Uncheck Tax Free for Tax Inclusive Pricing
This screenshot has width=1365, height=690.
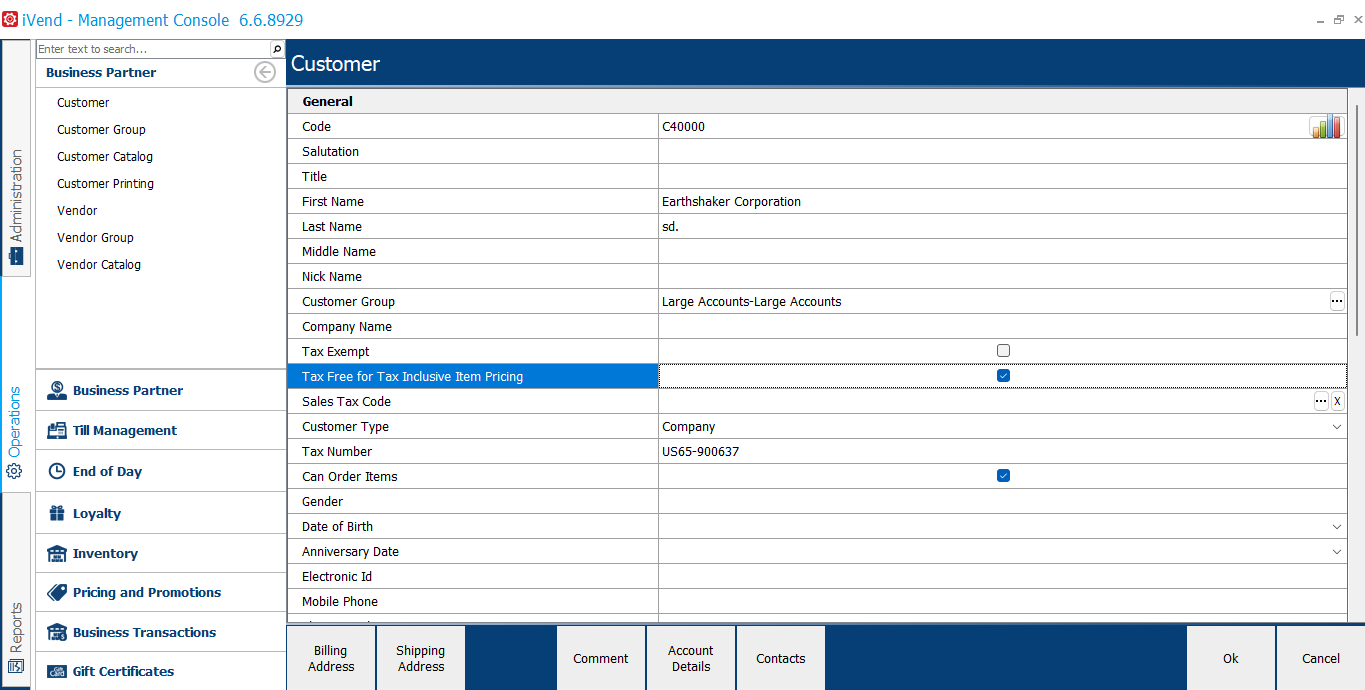tap(1003, 376)
